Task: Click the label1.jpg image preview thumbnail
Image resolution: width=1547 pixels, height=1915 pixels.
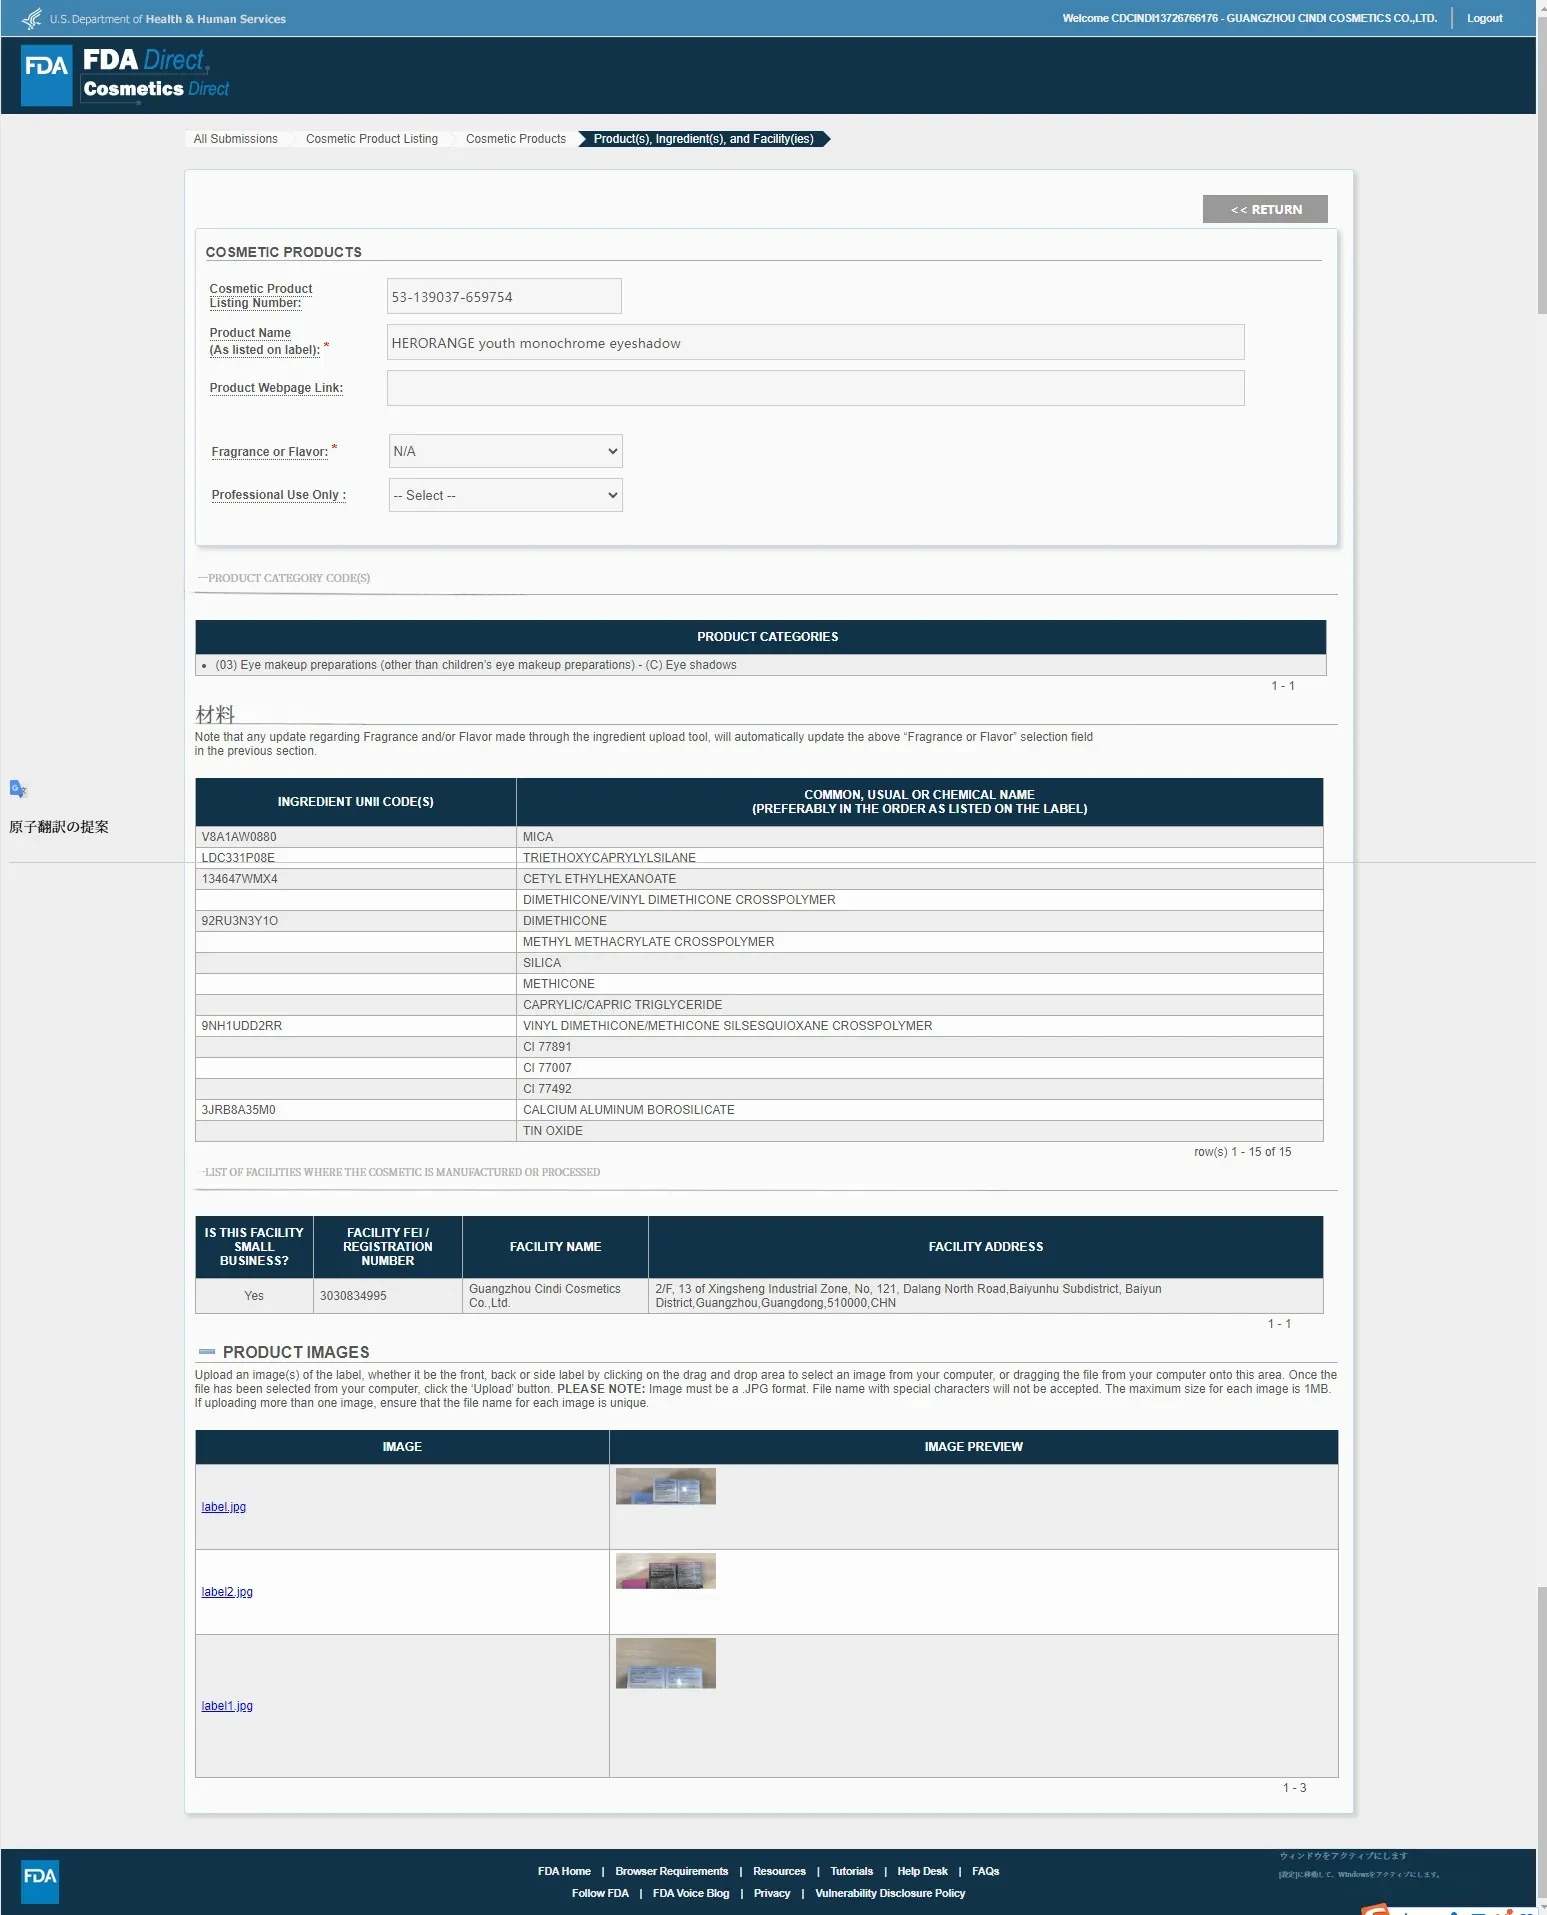Action: pos(666,1663)
